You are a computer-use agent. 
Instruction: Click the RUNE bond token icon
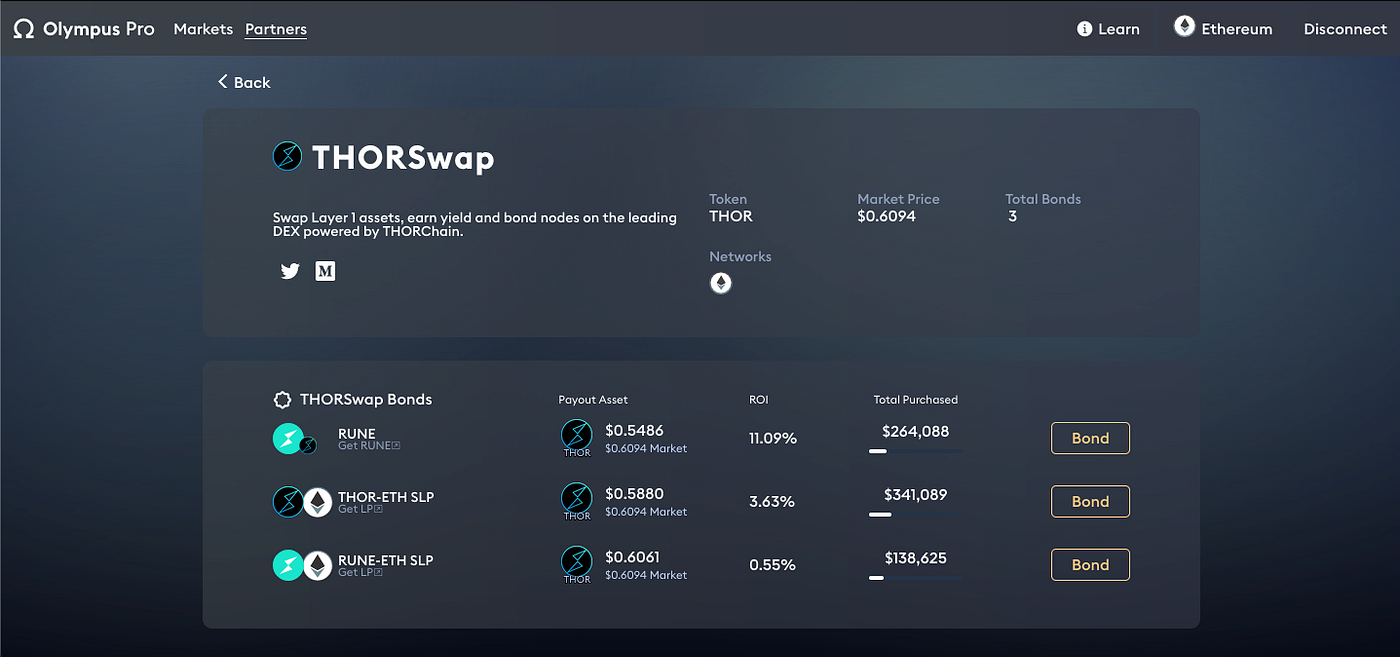point(295,439)
